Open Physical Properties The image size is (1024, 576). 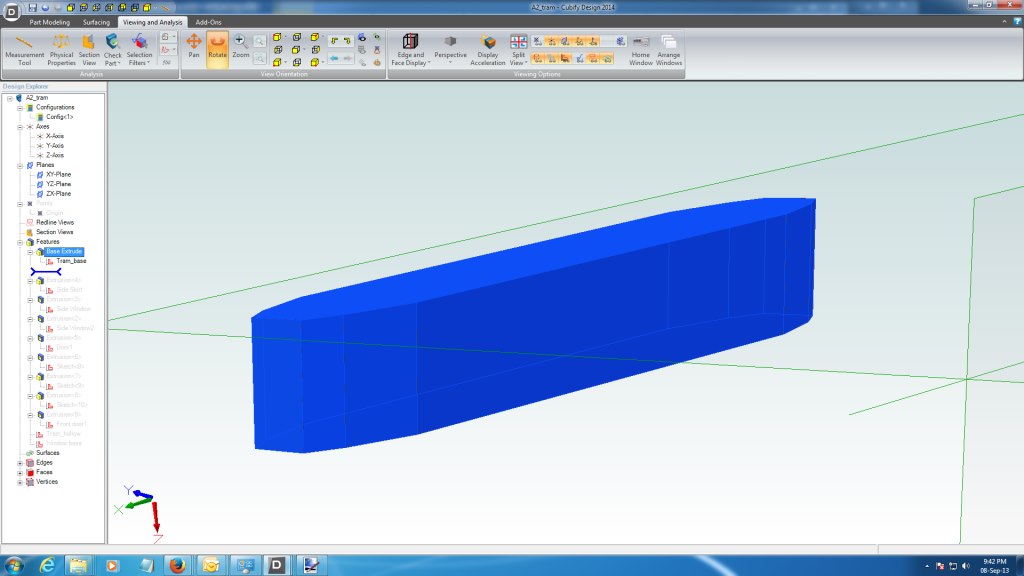coord(60,50)
